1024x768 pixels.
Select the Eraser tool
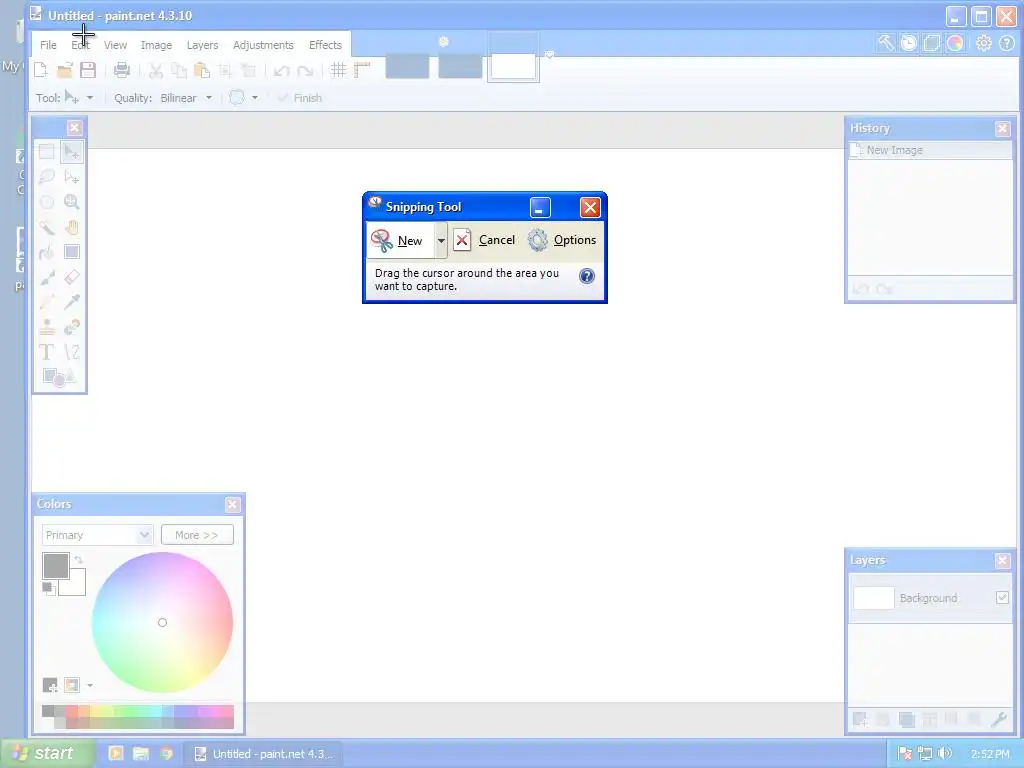coord(72,277)
